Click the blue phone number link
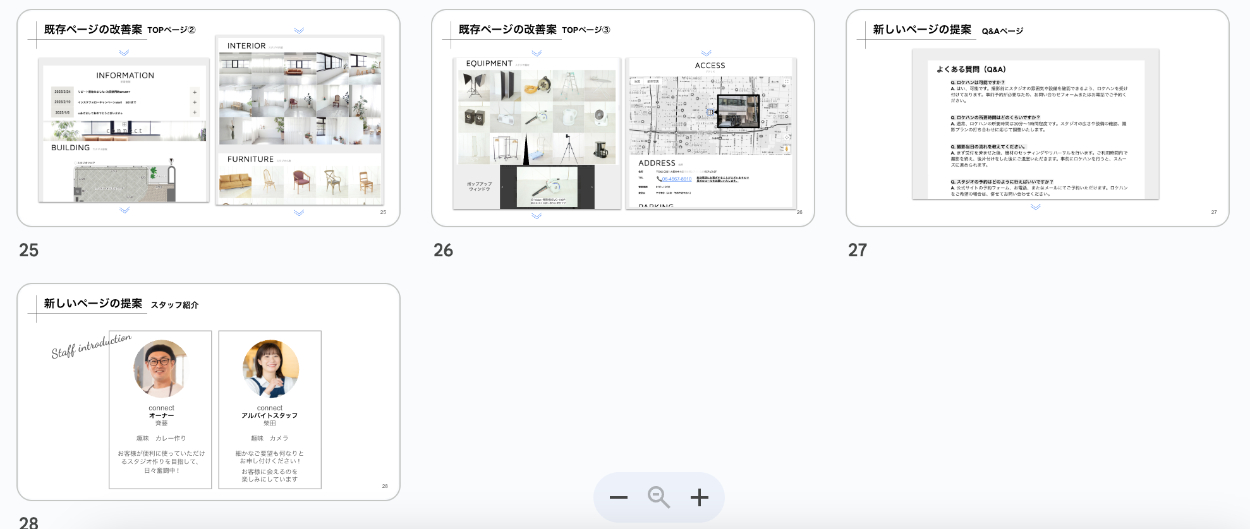This screenshot has height=529, width=1250. [x=677, y=179]
